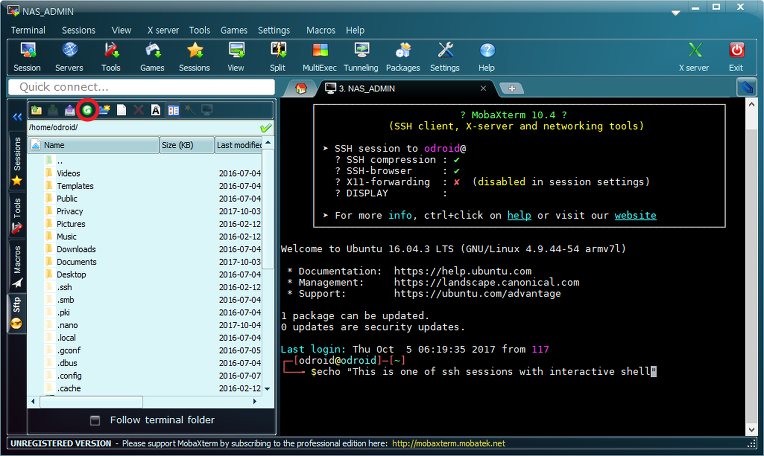The image size is (764, 456).
Task: Click the paperclip icon at tab bar end
Action: click(x=746, y=88)
